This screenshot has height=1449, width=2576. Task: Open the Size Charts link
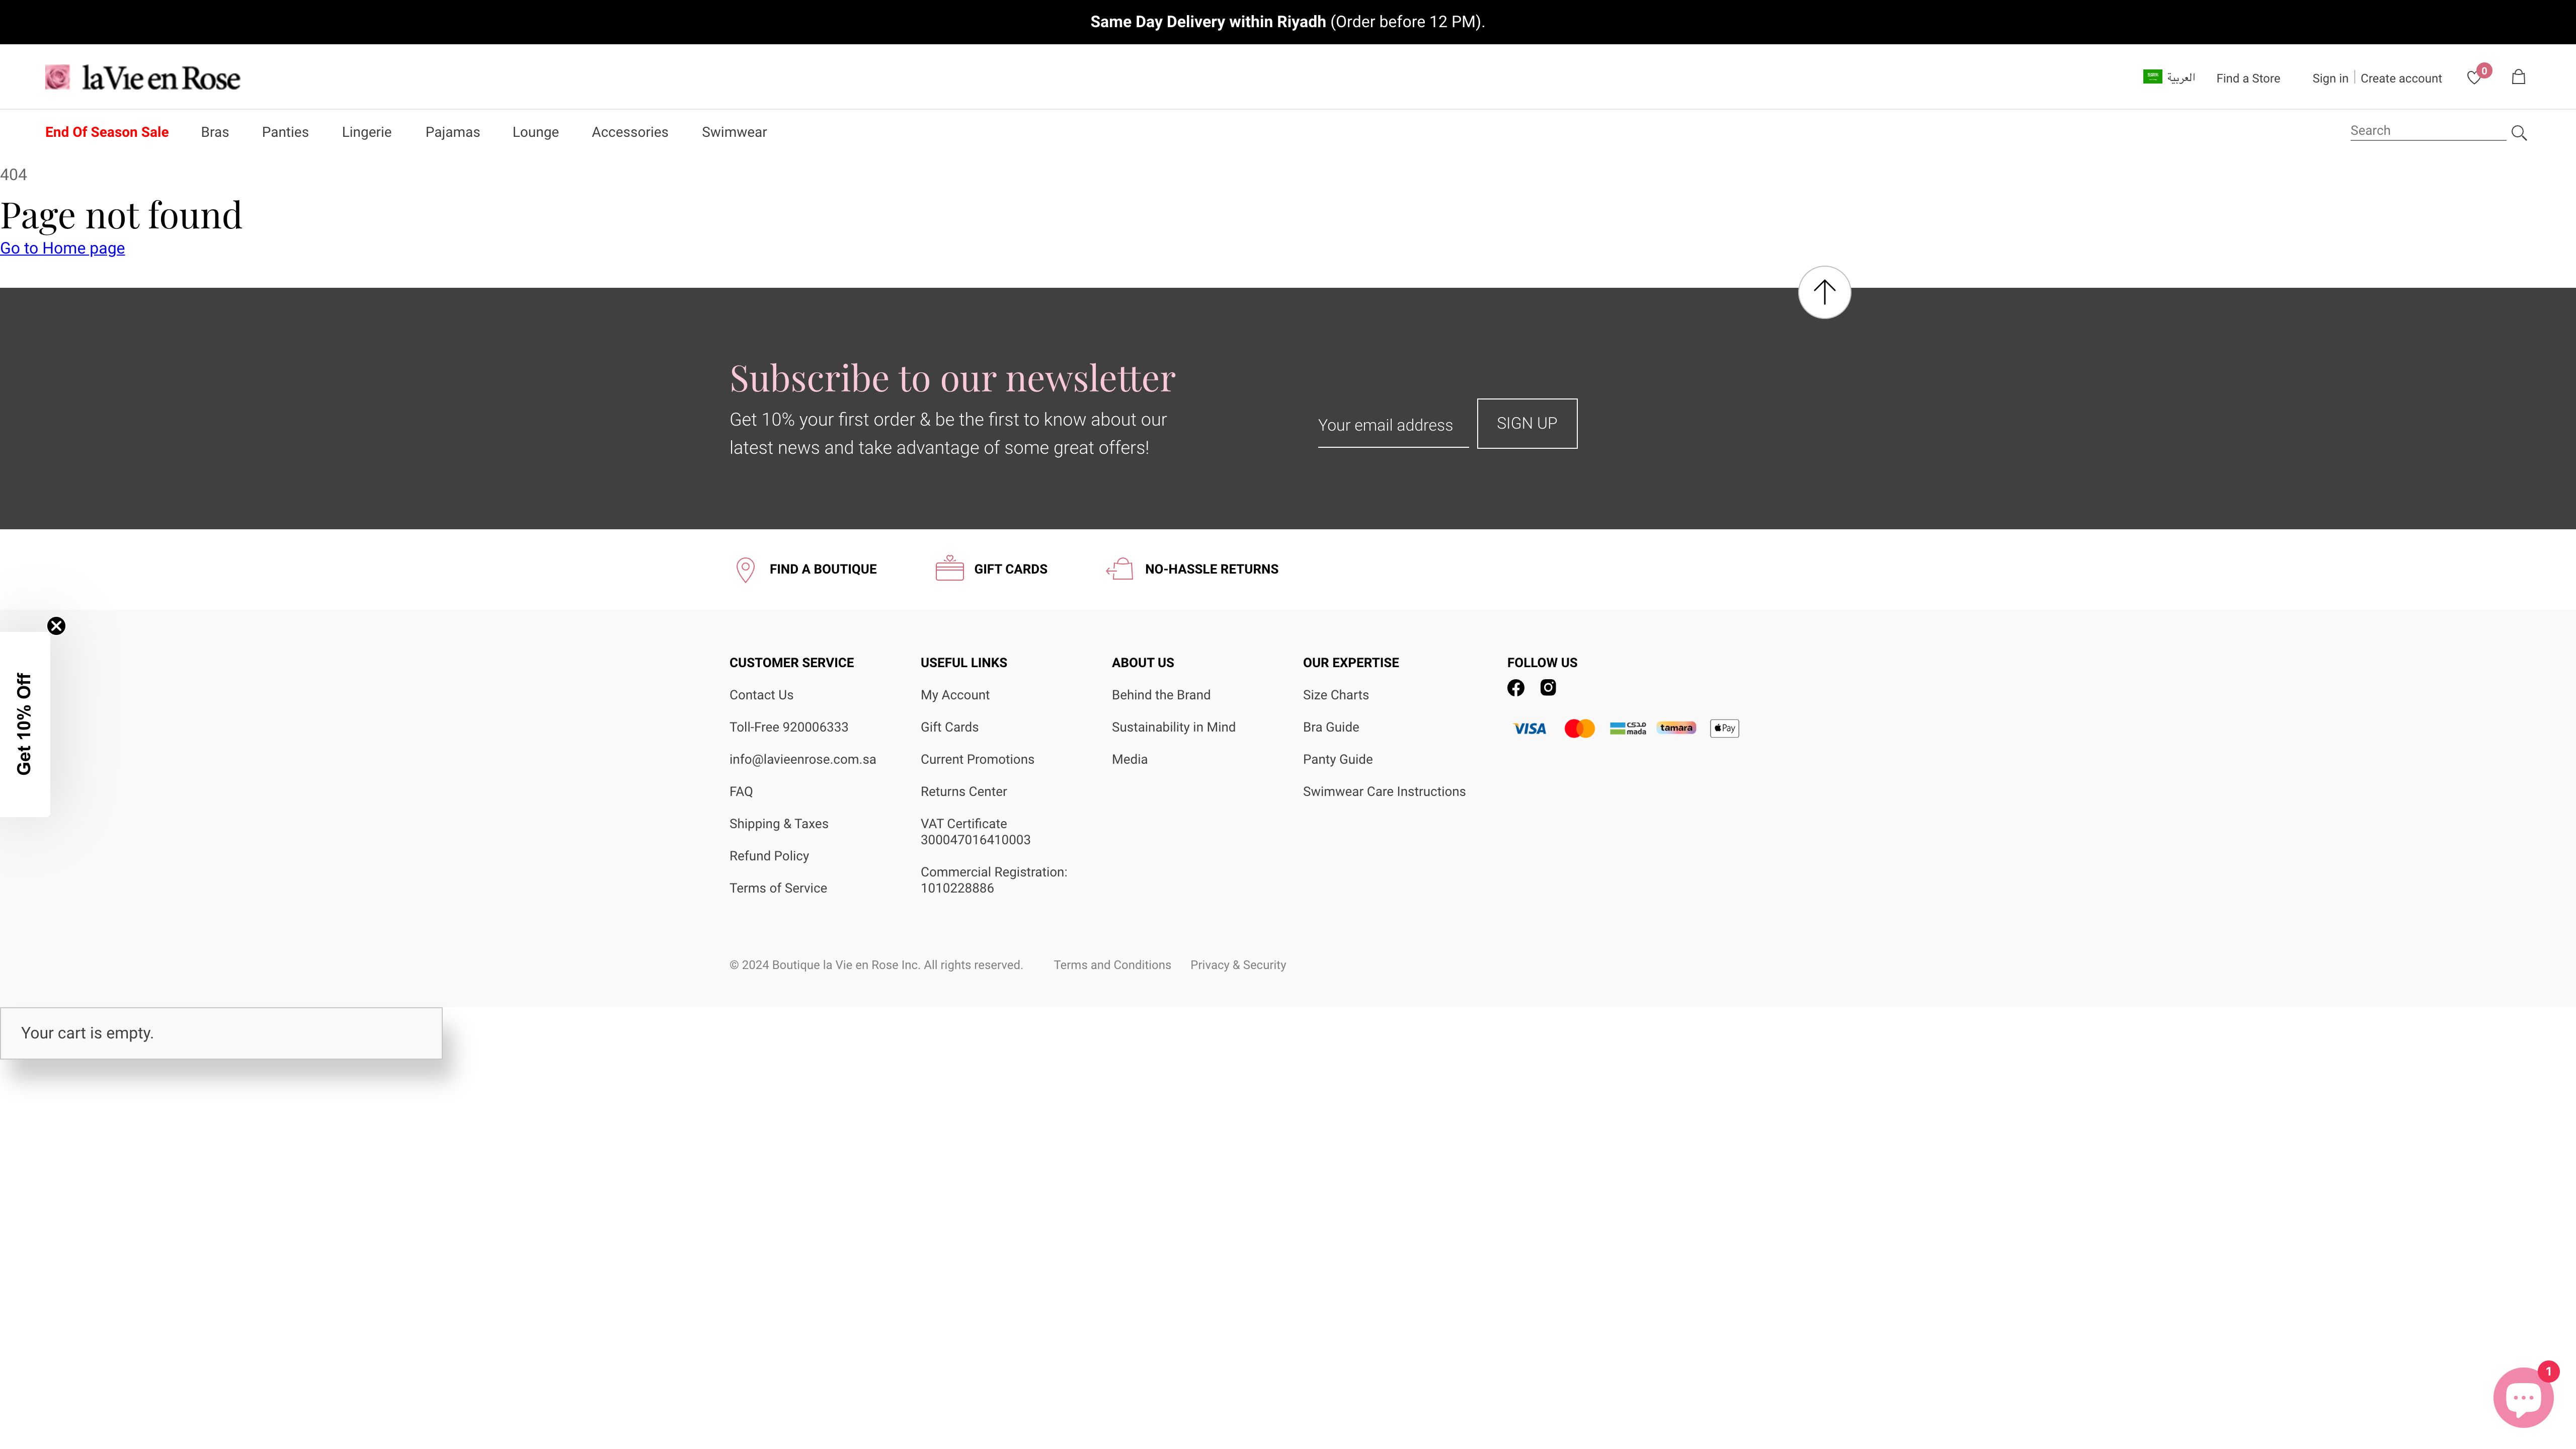tap(1335, 695)
